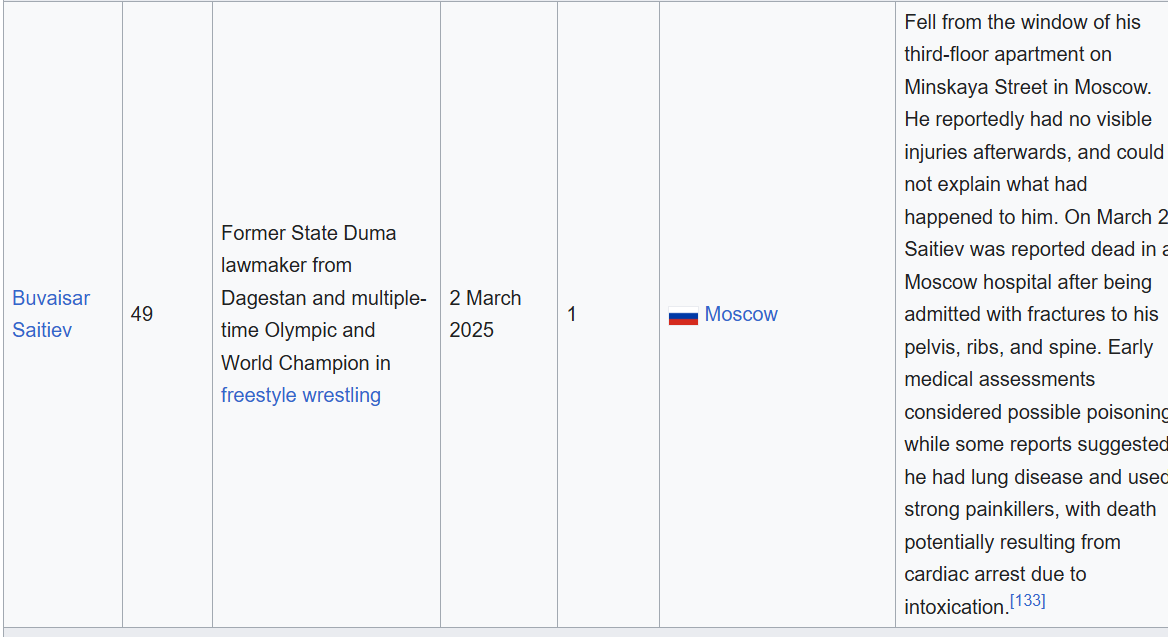
Task: Follow the freestyle wrestling link
Action: (x=300, y=395)
